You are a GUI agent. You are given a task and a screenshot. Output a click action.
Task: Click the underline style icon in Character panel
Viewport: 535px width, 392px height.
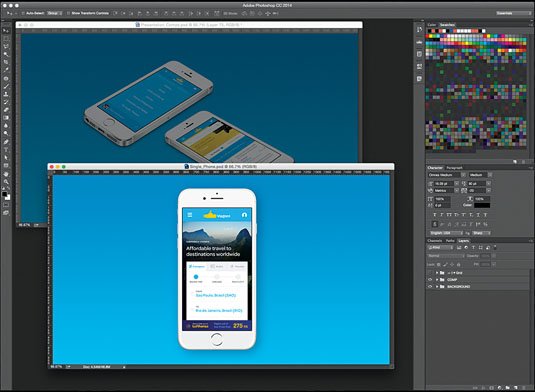pos(478,215)
